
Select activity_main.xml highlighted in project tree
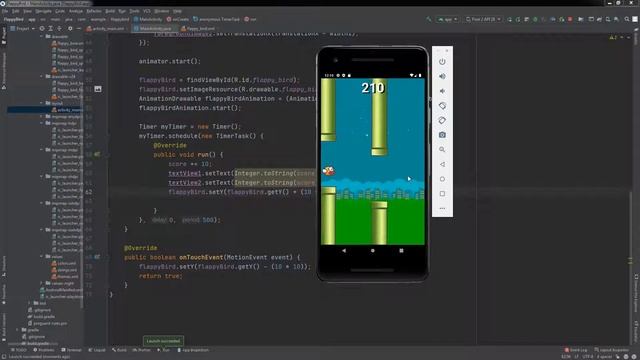pos(67,110)
